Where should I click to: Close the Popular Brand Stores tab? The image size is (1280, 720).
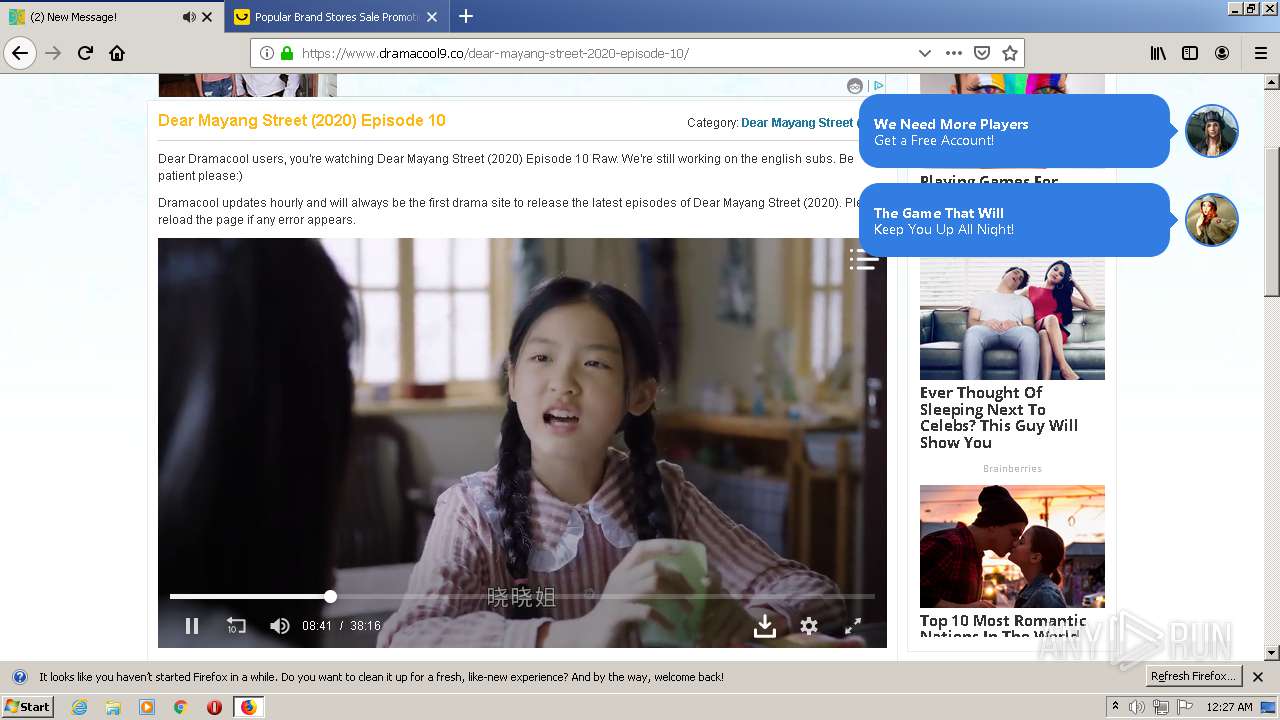pos(432,17)
